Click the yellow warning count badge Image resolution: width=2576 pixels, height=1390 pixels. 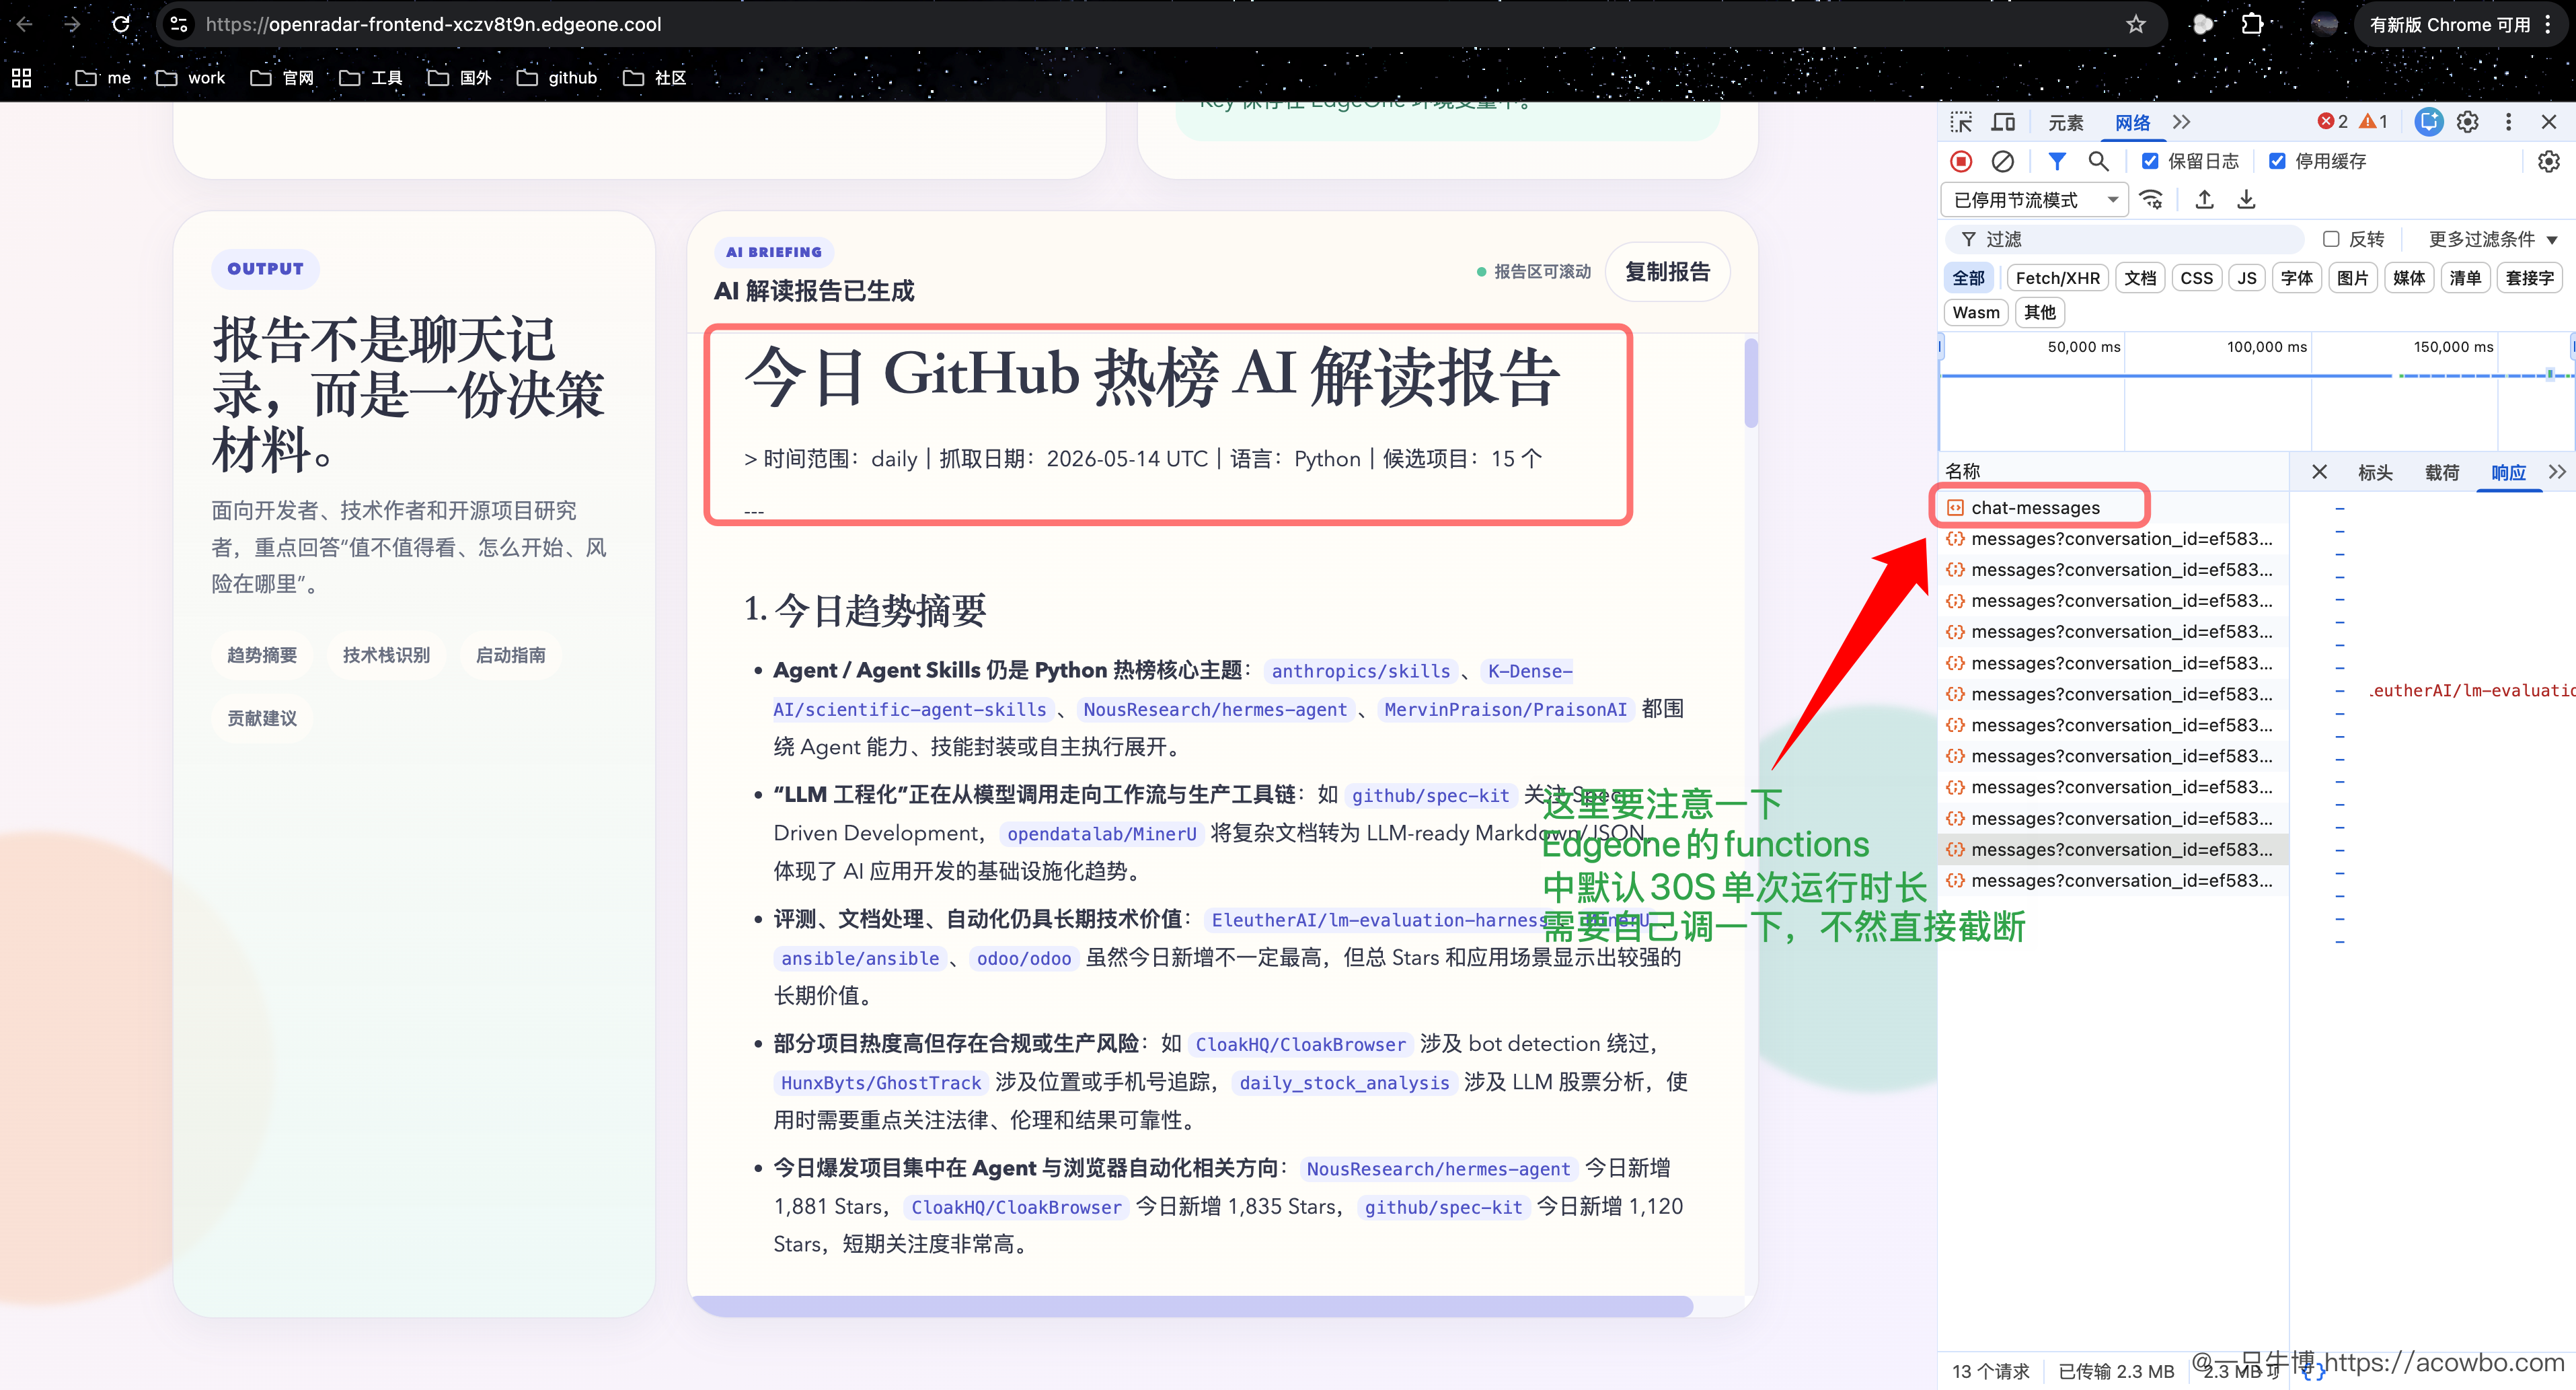pyautogui.click(x=2373, y=122)
